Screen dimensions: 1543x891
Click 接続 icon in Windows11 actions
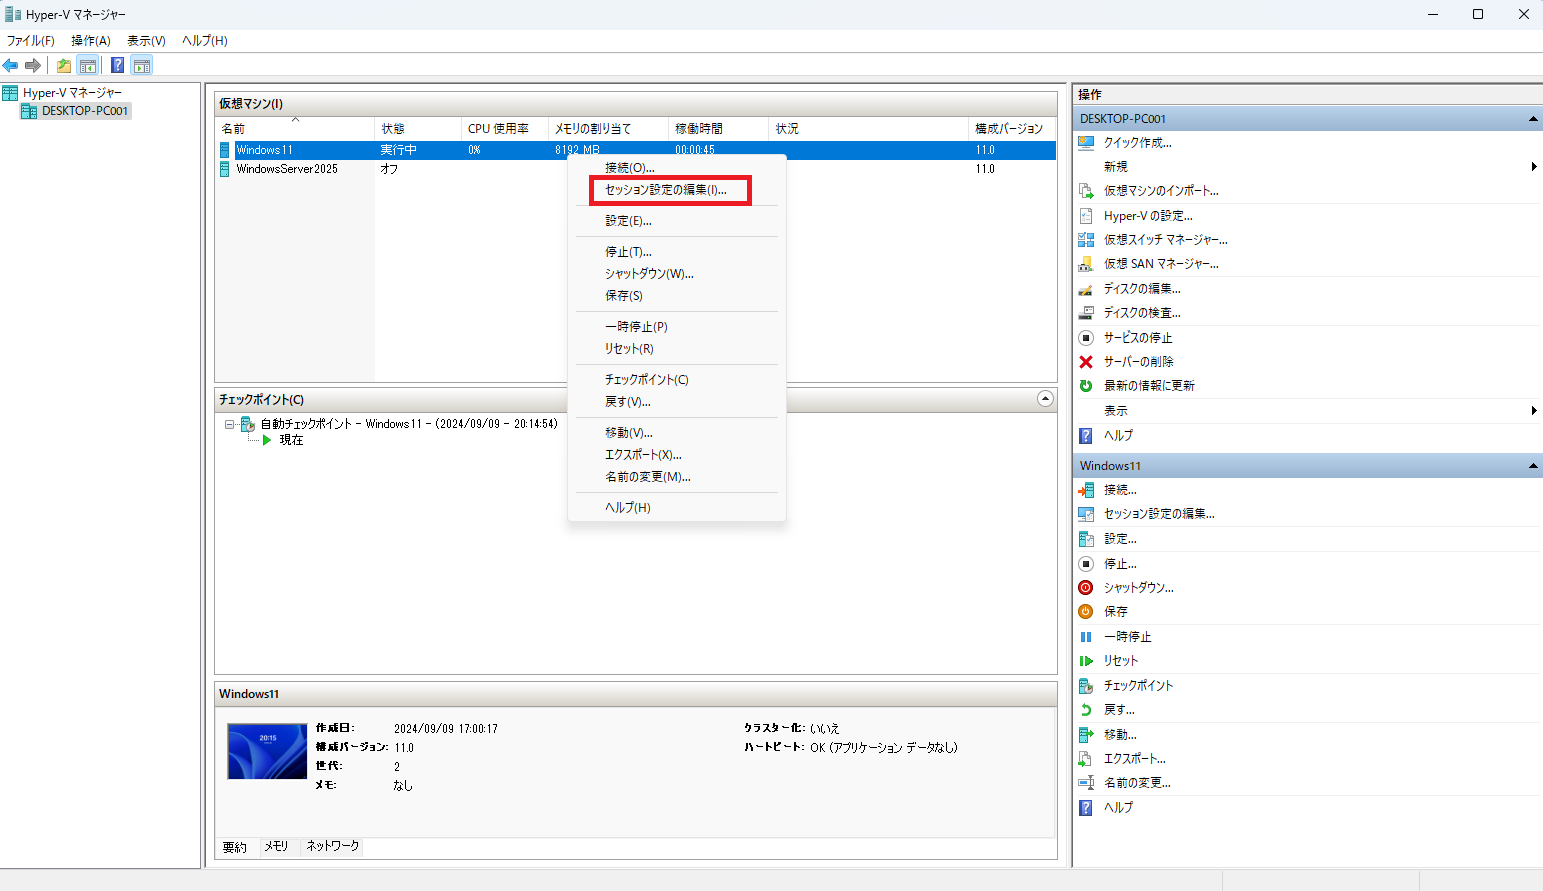(1086, 490)
